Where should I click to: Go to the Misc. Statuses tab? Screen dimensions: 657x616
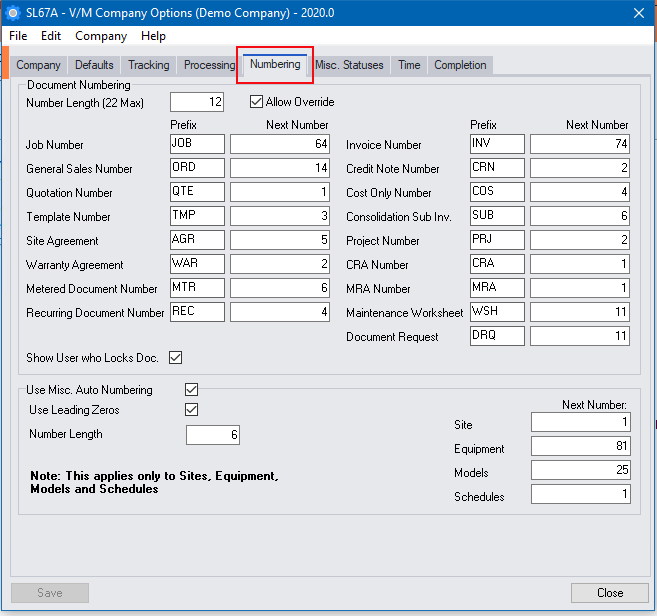[349, 65]
